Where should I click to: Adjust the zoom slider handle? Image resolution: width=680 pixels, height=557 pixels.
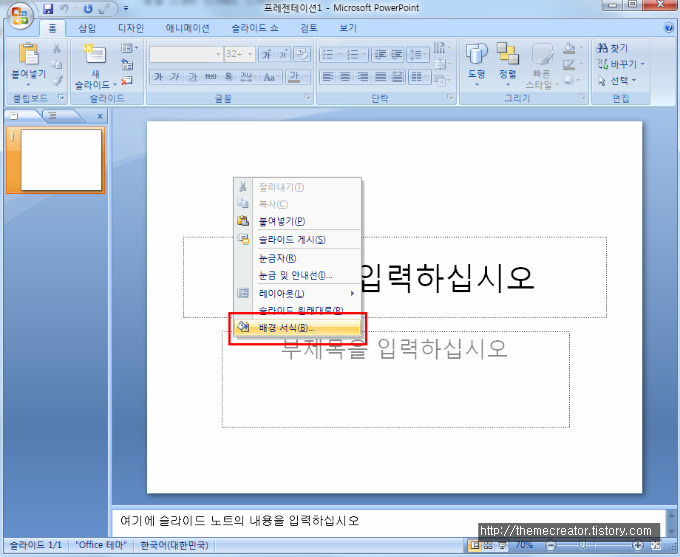tap(583, 545)
